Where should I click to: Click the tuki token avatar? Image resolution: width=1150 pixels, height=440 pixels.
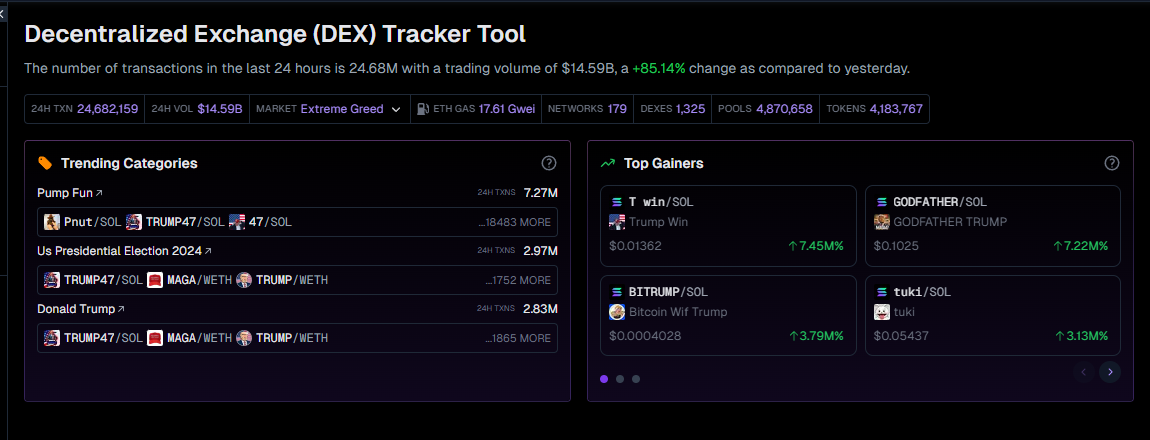[x=882, y=312]
